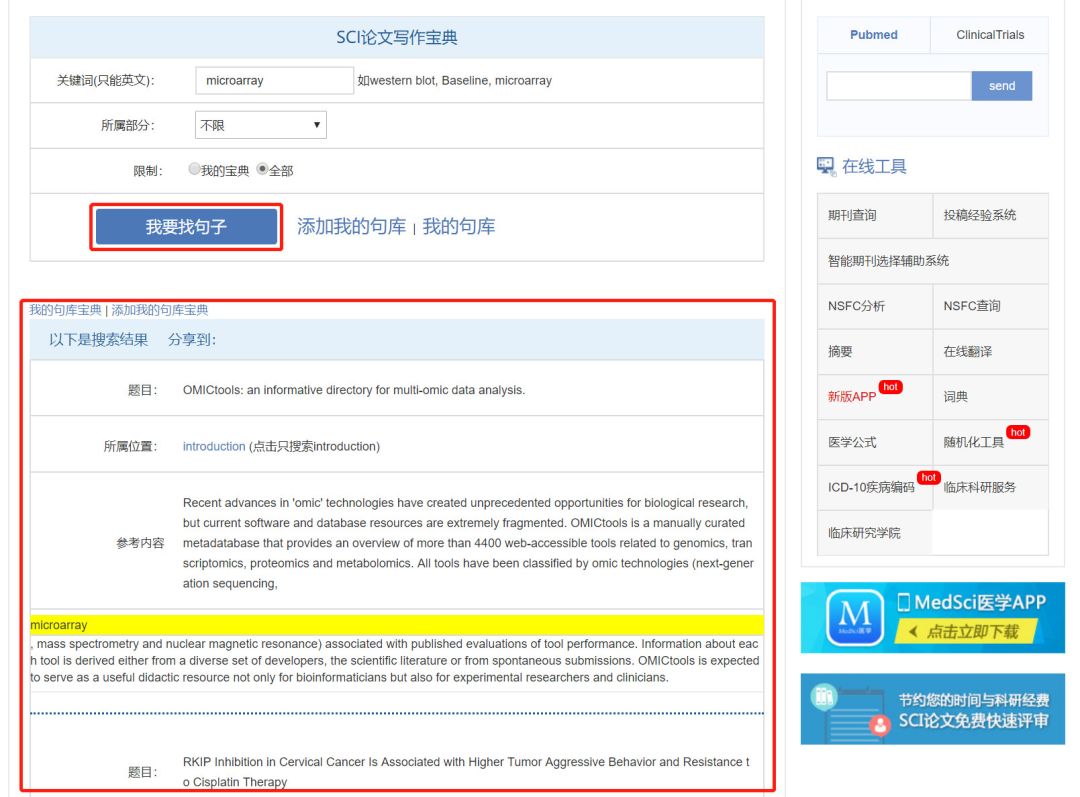Image resolution: width=1080 pixels, height=797 pixels.
Task: Switch to the ClinicalTrials tab
Action: pyautogui.click(x=990, y=35)
